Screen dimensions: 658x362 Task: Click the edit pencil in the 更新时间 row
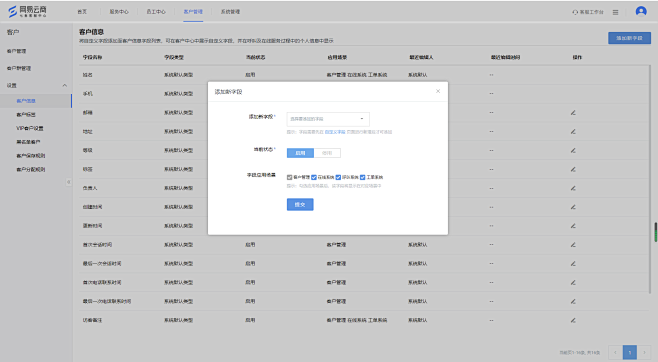pos(573,226)
